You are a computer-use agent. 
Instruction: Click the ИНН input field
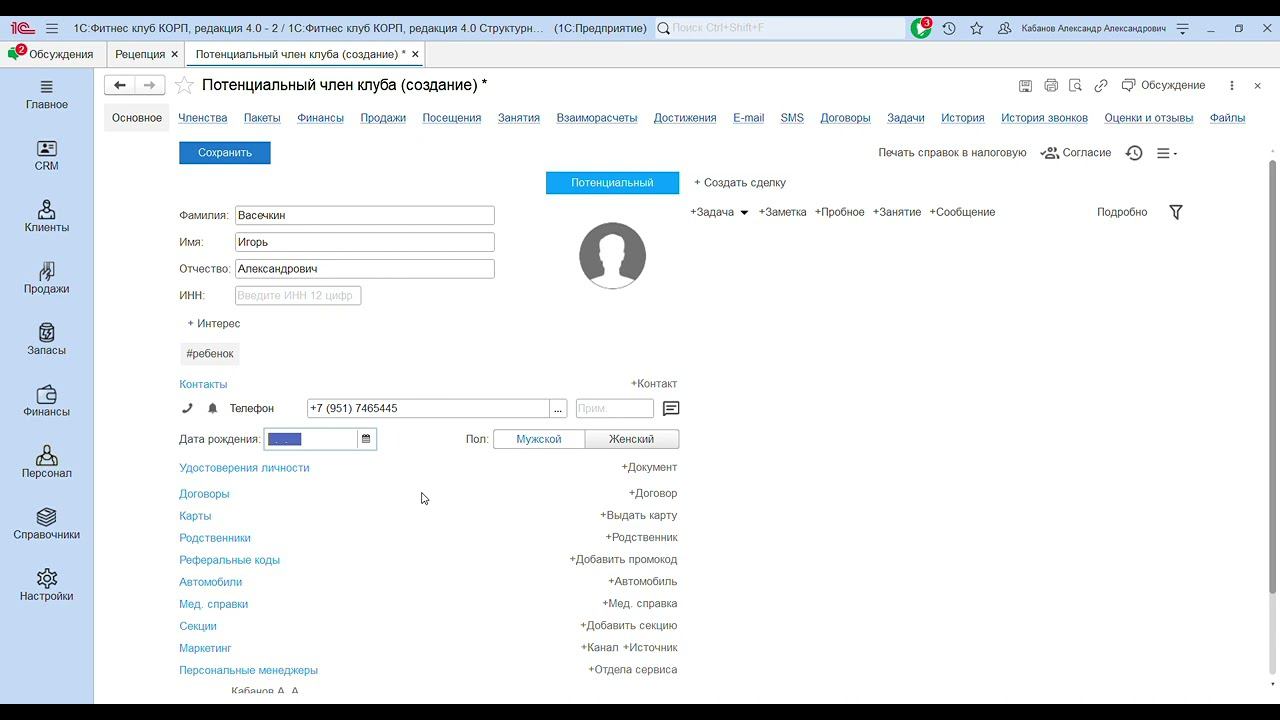298,296
